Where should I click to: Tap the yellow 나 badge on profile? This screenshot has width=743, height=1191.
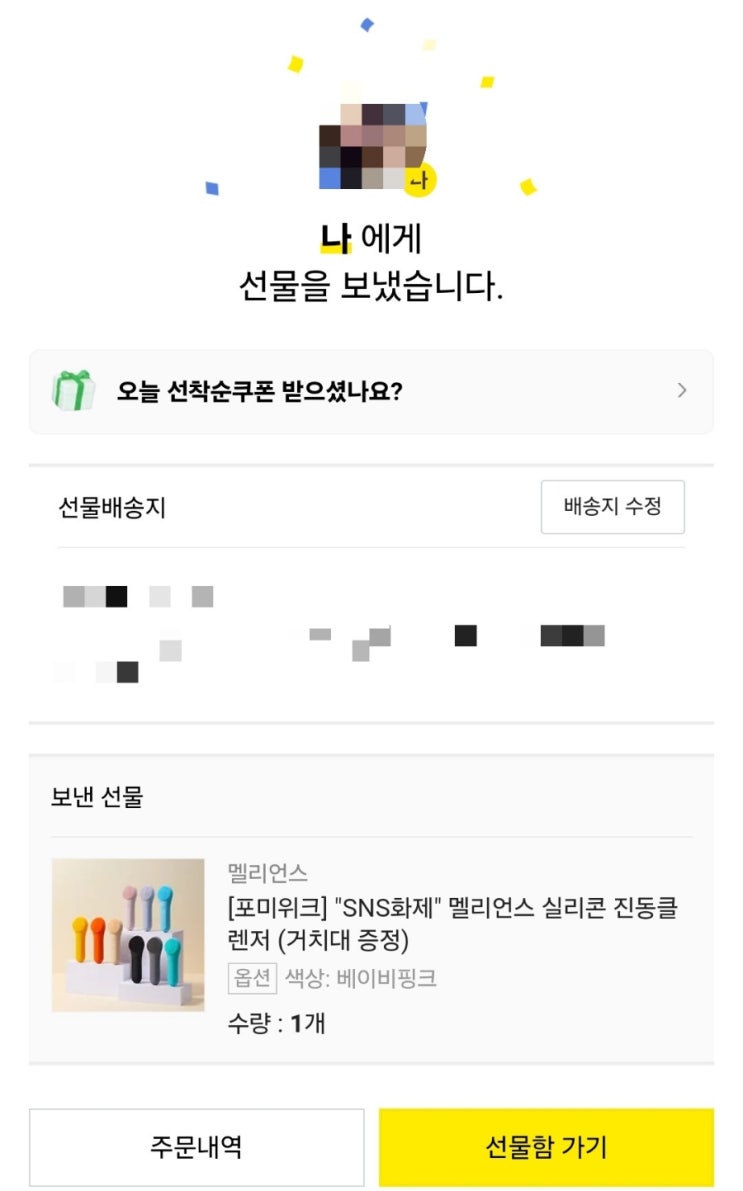click(x=419, y=180)
